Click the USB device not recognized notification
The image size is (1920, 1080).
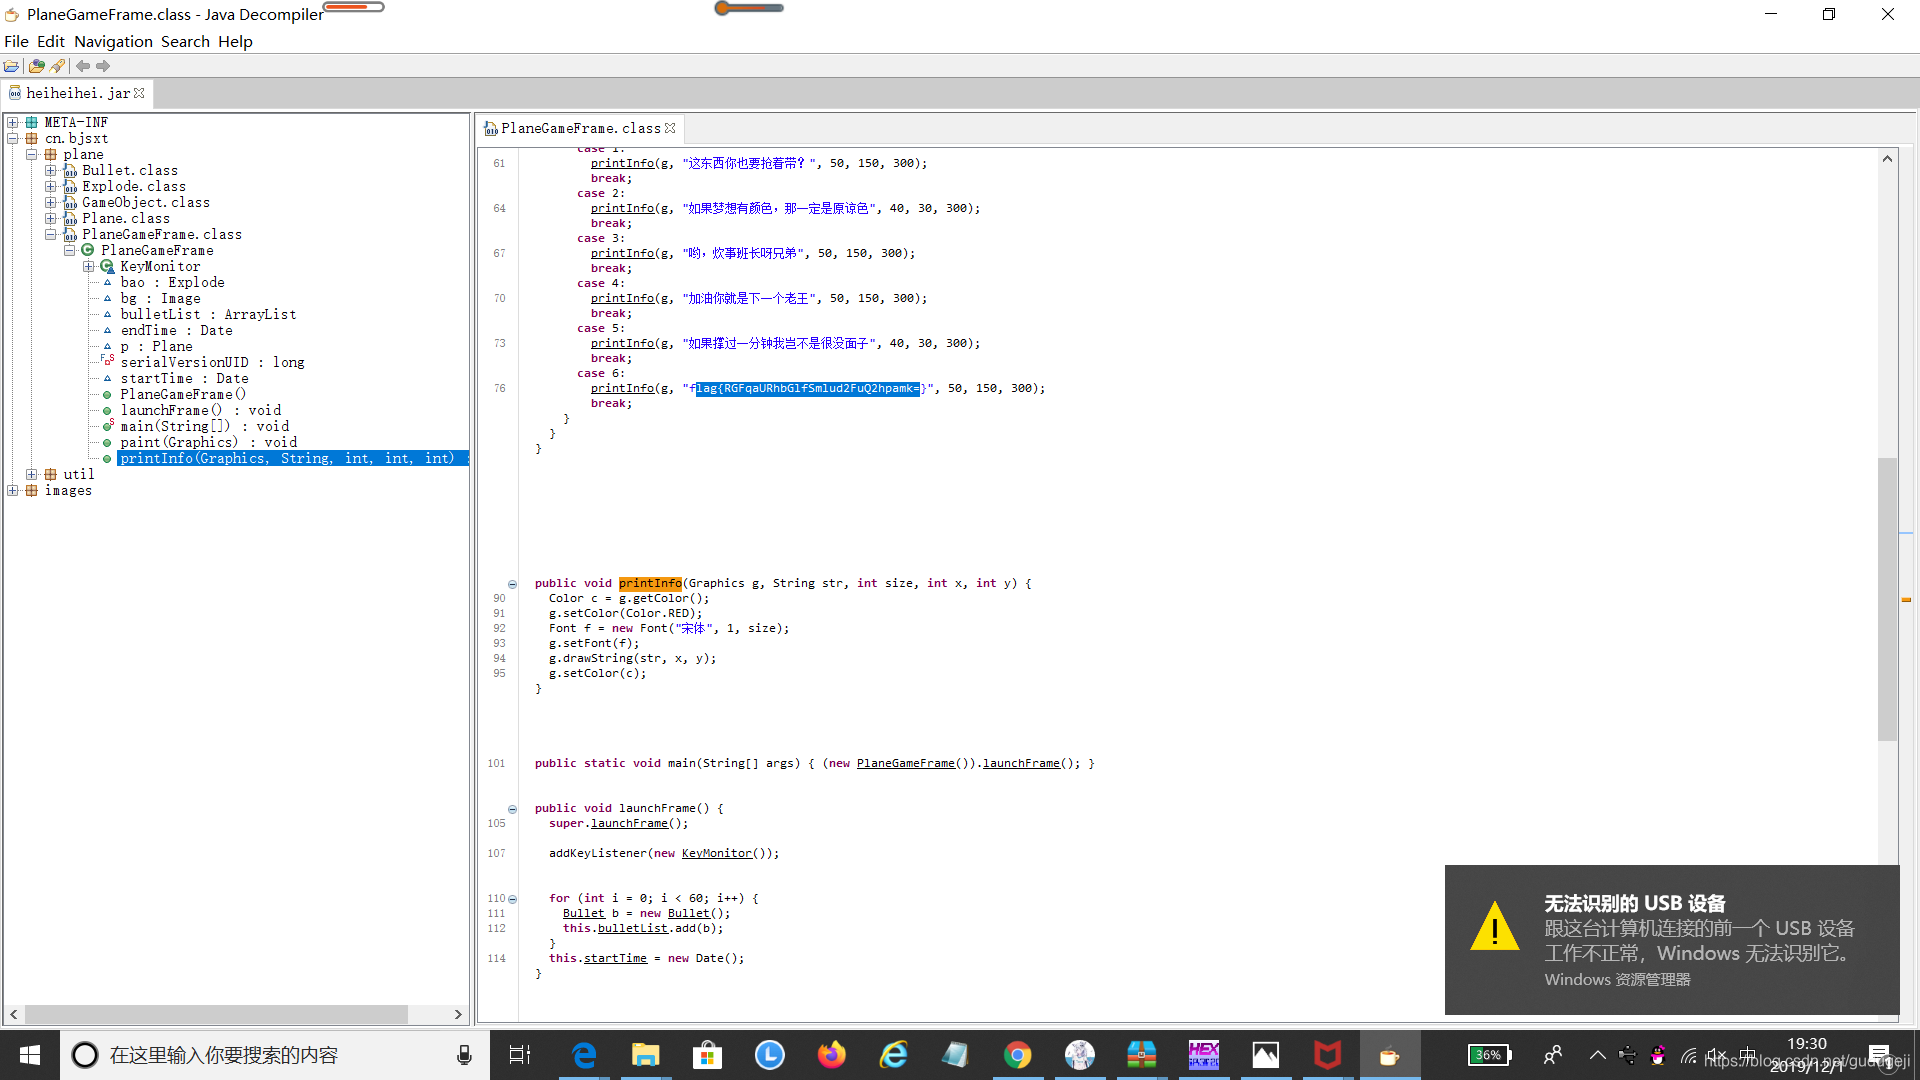[1672, 940]
